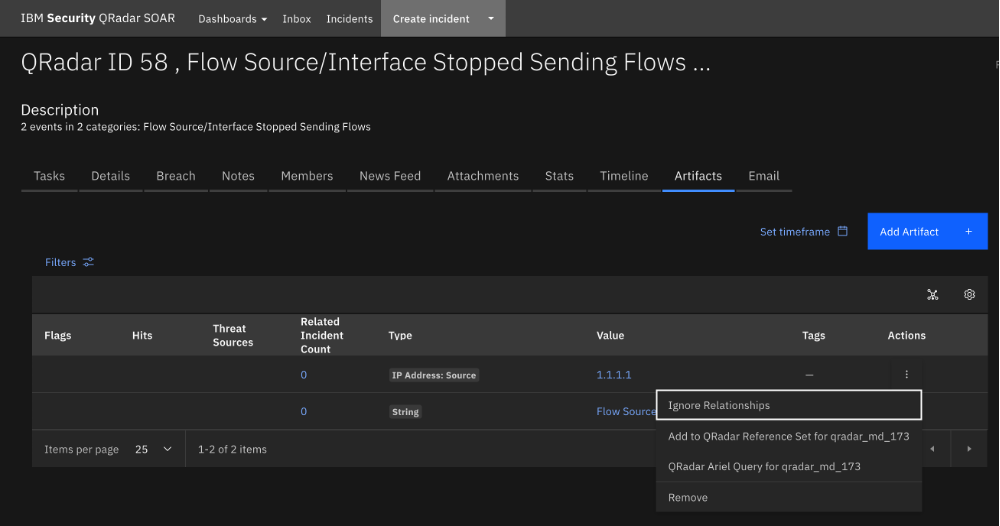Click the Tags column header
The image size is (1000, 526).
[813, 335]
